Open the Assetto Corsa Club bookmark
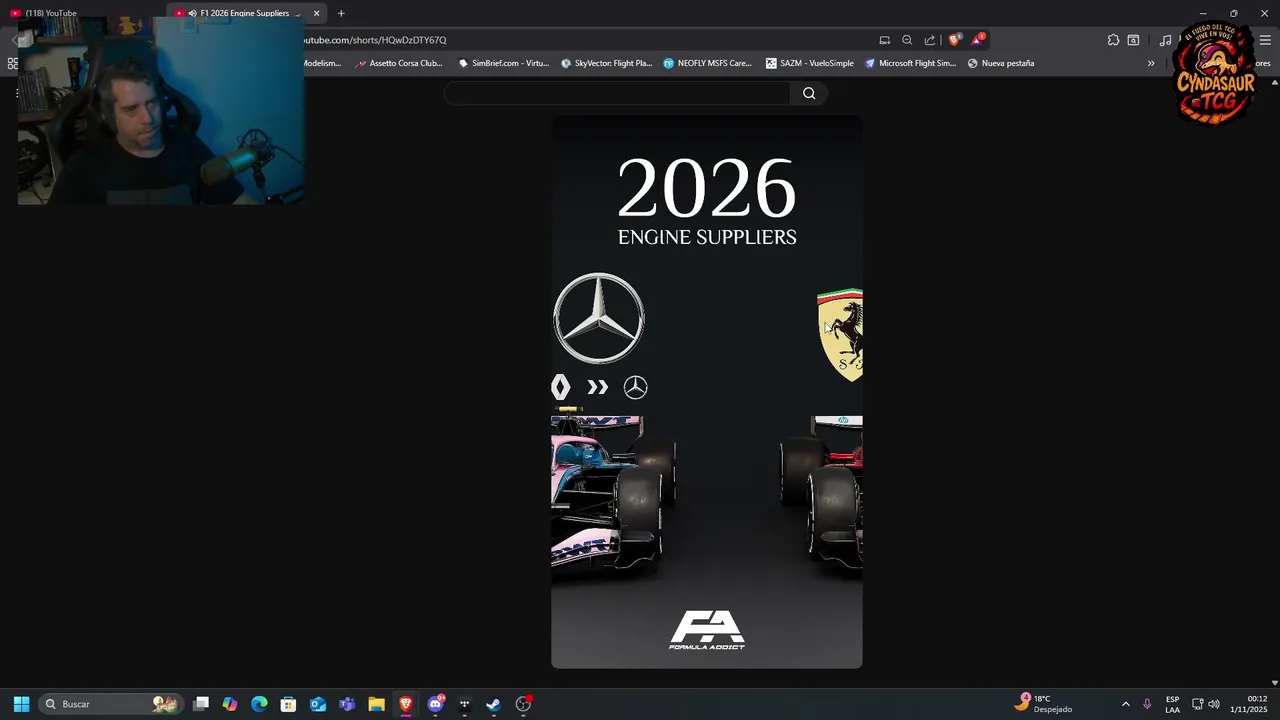This screenshot has width=1280, height=720. (x=399, y=63)
